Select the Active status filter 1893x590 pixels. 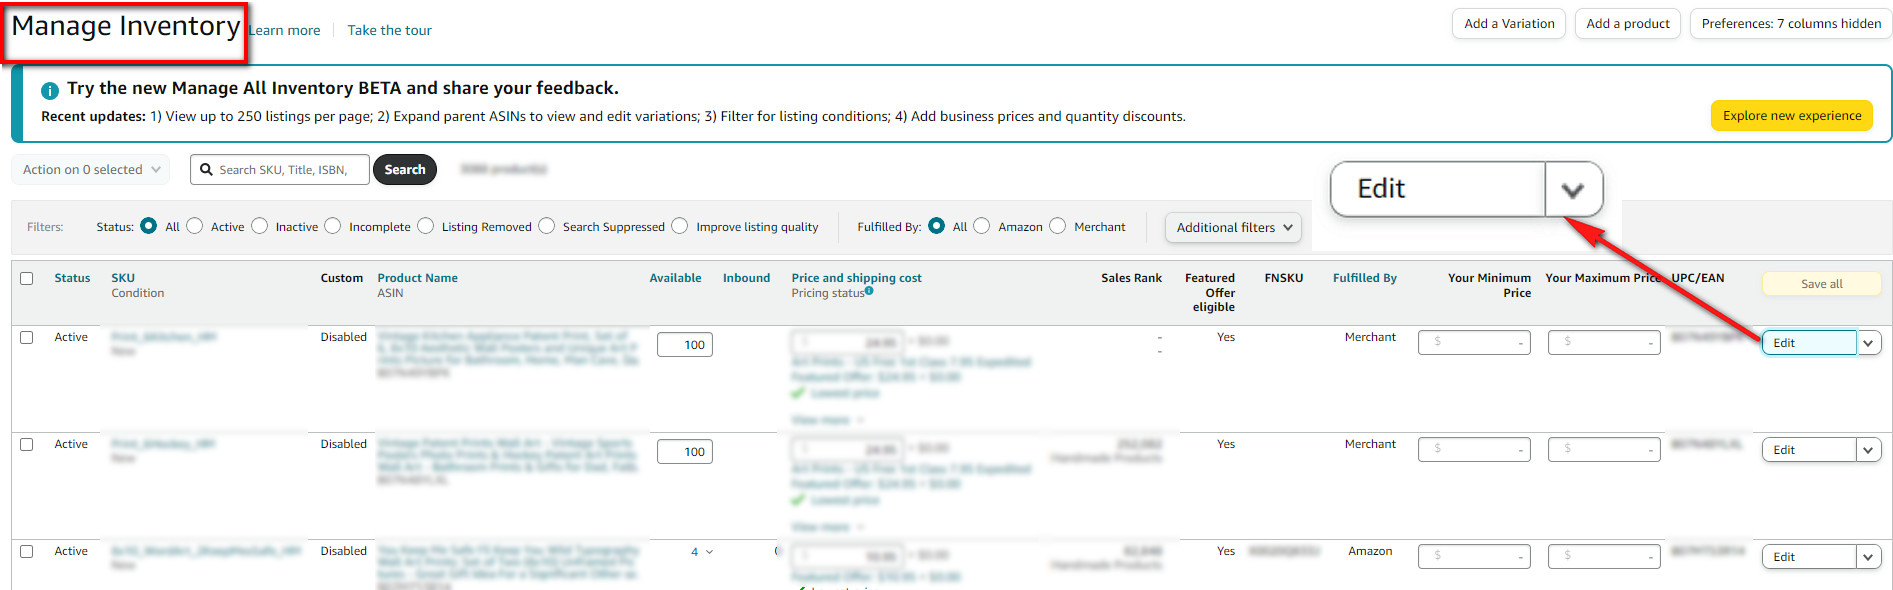point(195,226)
